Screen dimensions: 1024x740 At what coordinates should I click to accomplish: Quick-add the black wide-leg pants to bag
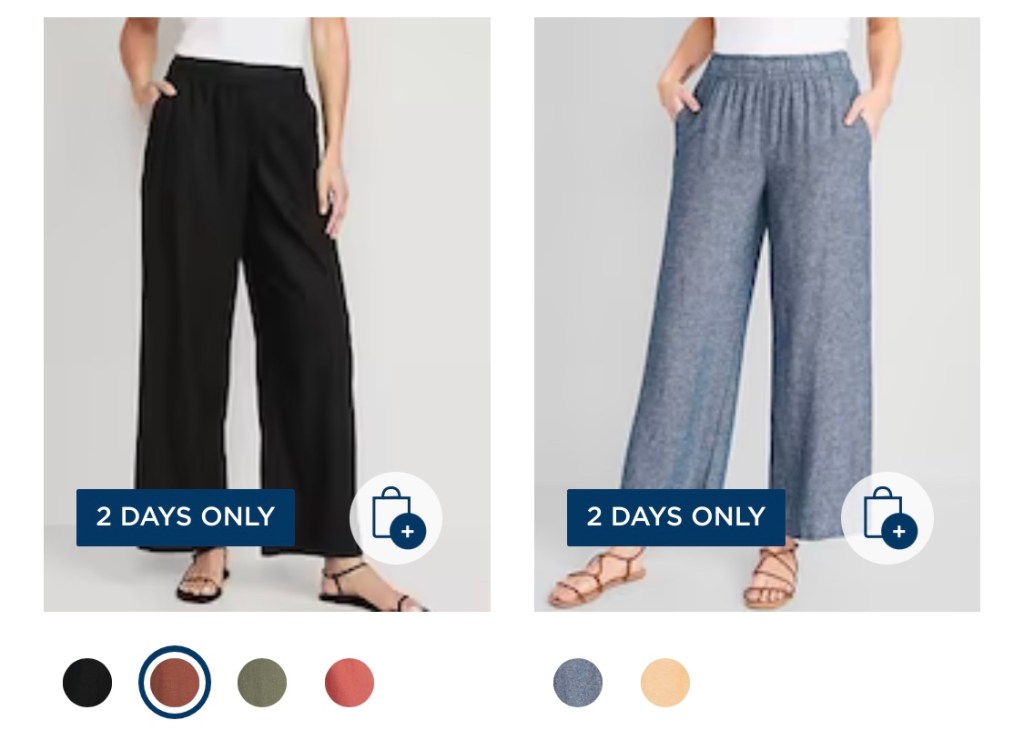click(x=396, y=518)
